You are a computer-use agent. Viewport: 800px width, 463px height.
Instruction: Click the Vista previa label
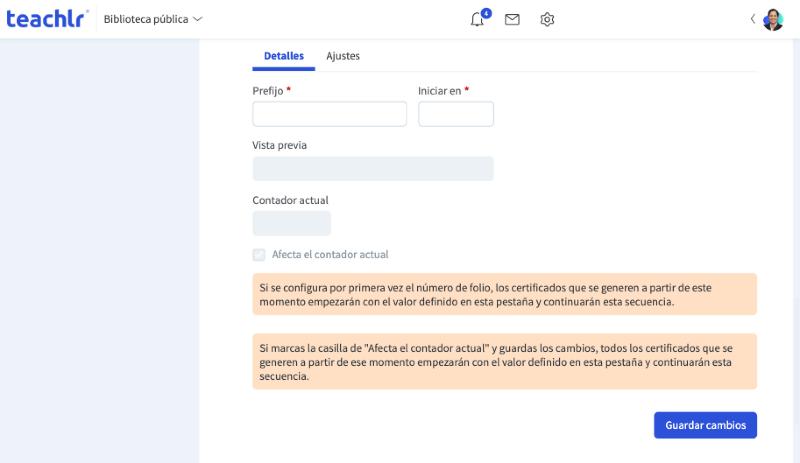coord(280,145)
